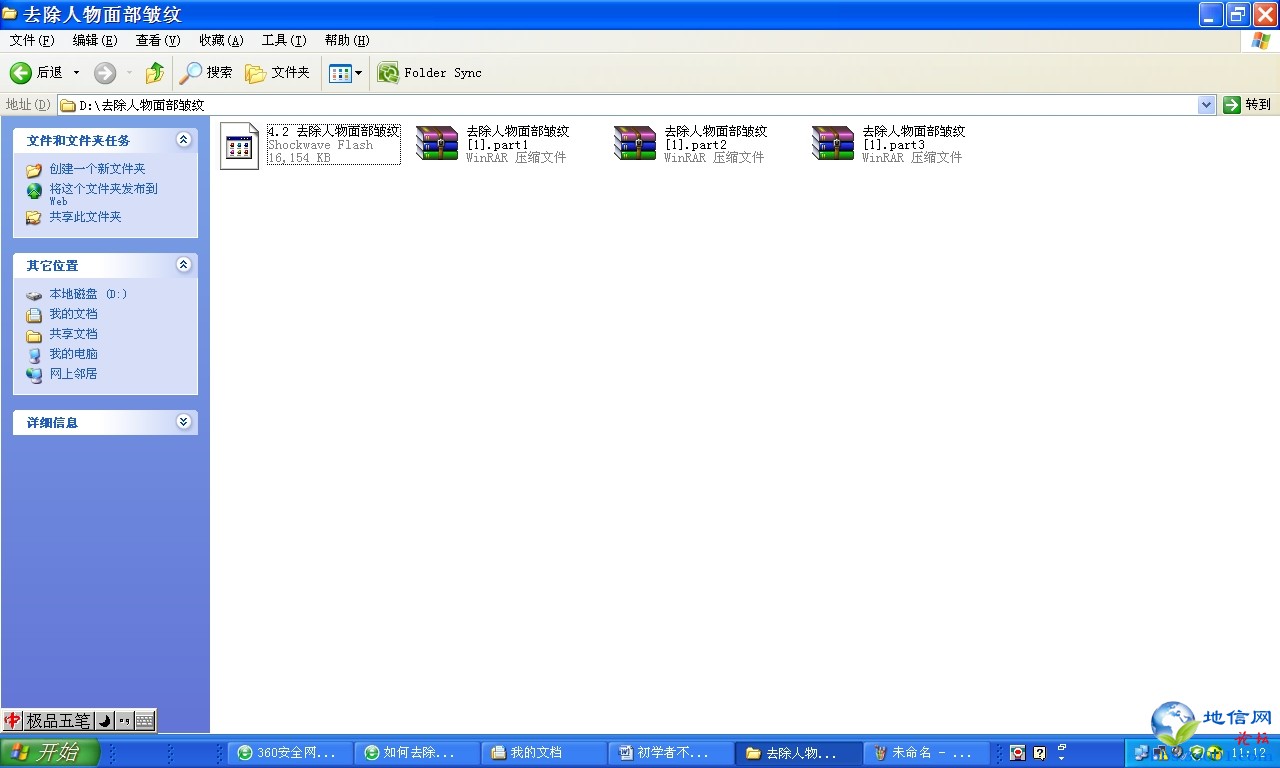The image size is (1280, 768).
Task: Click the folder icon in the title bar
Action: [x=10, y=14]
